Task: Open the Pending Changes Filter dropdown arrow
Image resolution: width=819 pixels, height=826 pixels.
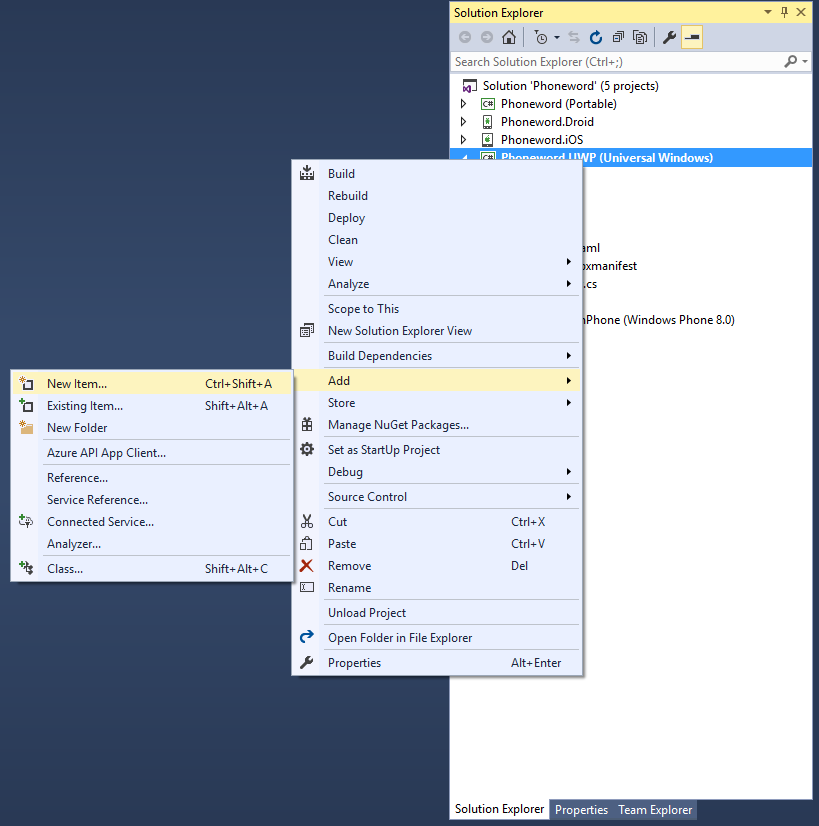Action: pyautogui.click(x=557, y=38)
